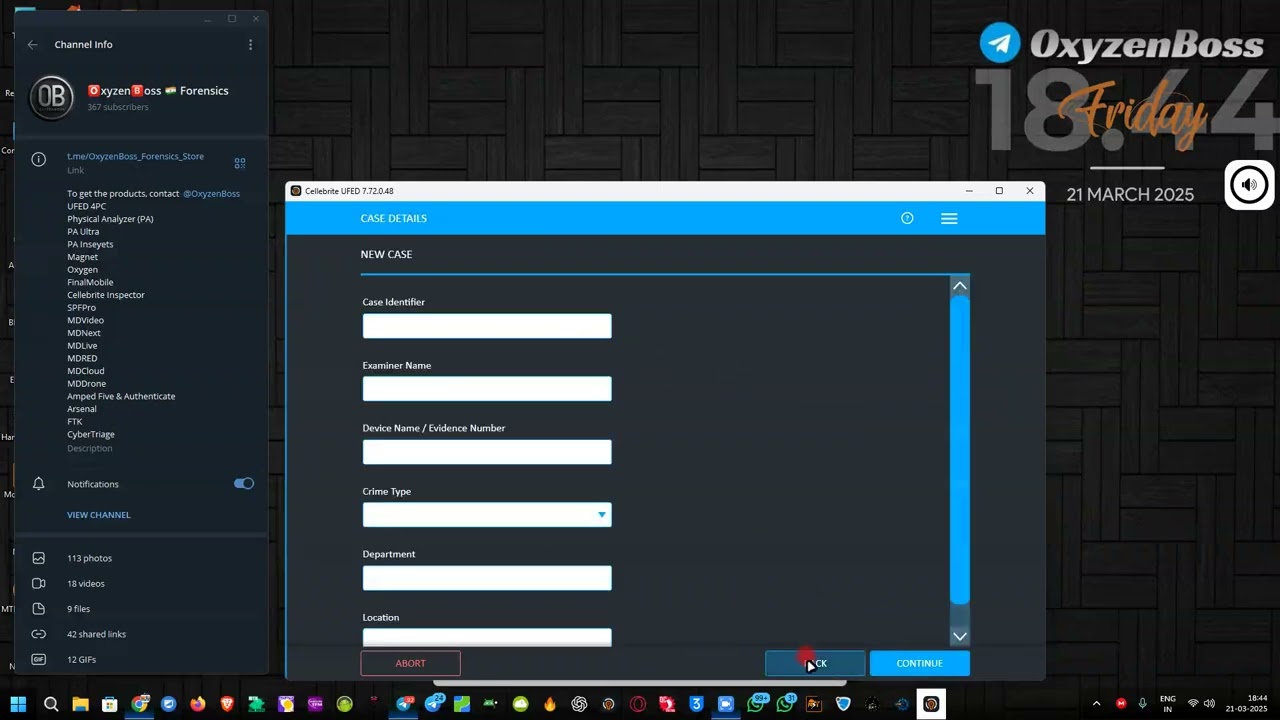1280x720 pixels.
Task: Show hidden system tray icons
Action: point(1096,704)
